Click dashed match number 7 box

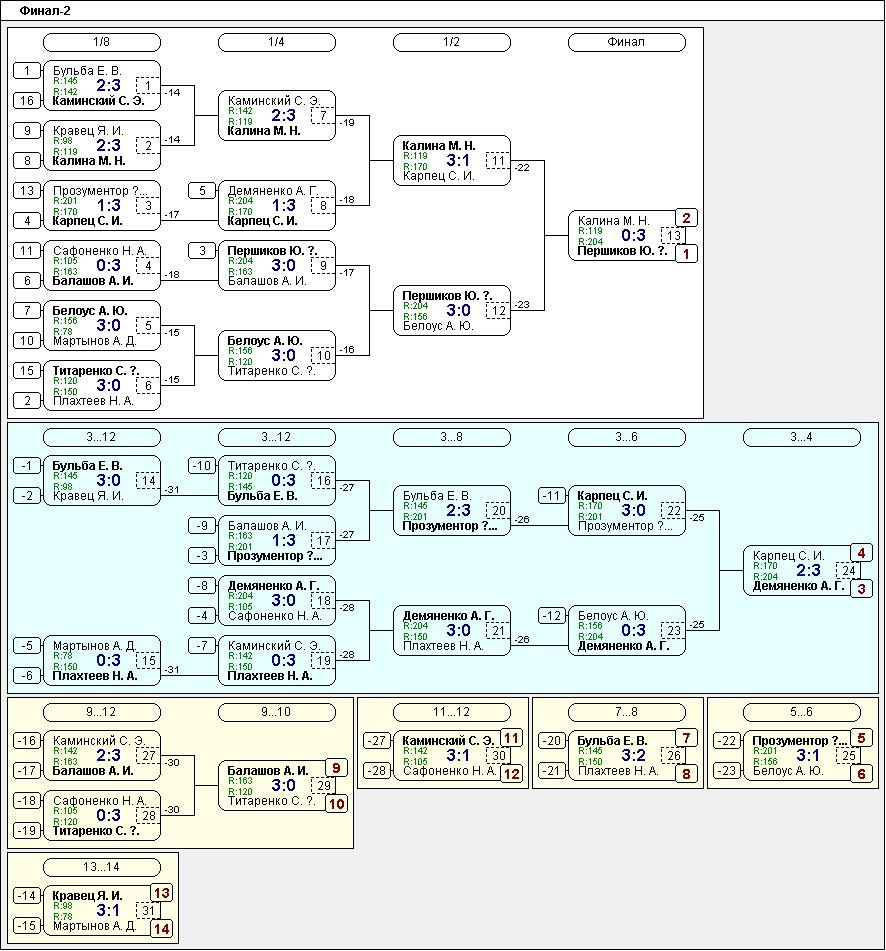click(x=323, y=115)
